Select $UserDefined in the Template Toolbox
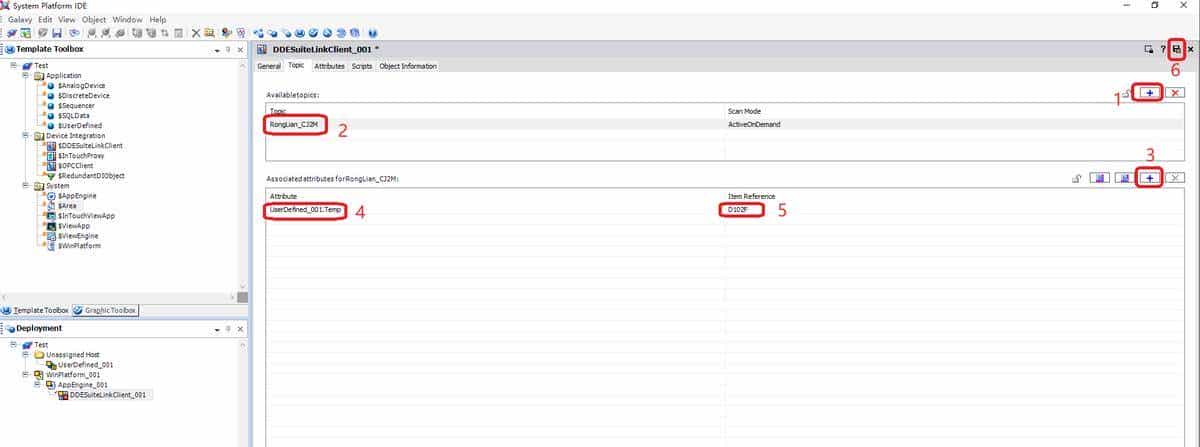The image size is (1200, 447). tap(80, 126)
